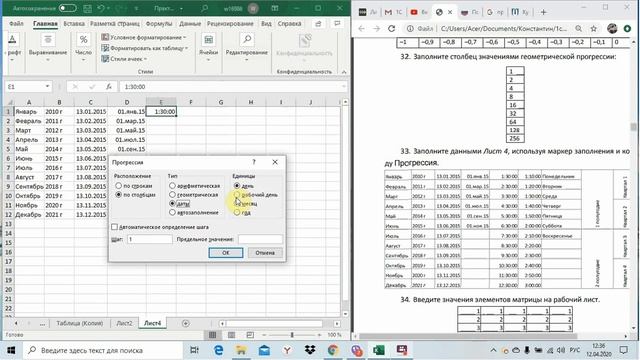The width and height of the screenshot is (640, 360).
Task: Close the Прогрессия dialog with its X
Action: [x=275, y=162]
